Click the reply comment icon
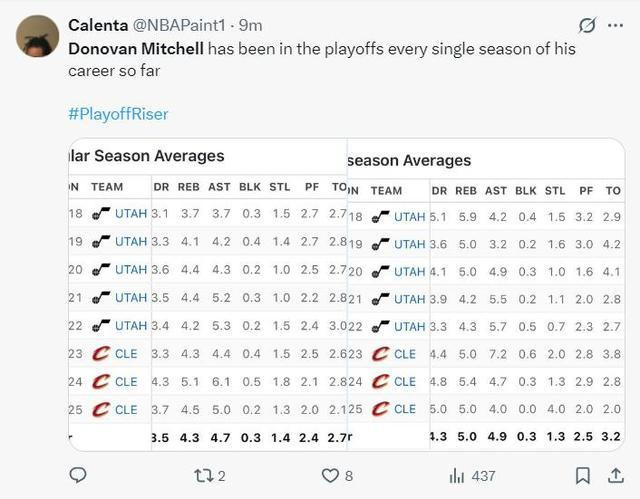 (x=77, y=476)
